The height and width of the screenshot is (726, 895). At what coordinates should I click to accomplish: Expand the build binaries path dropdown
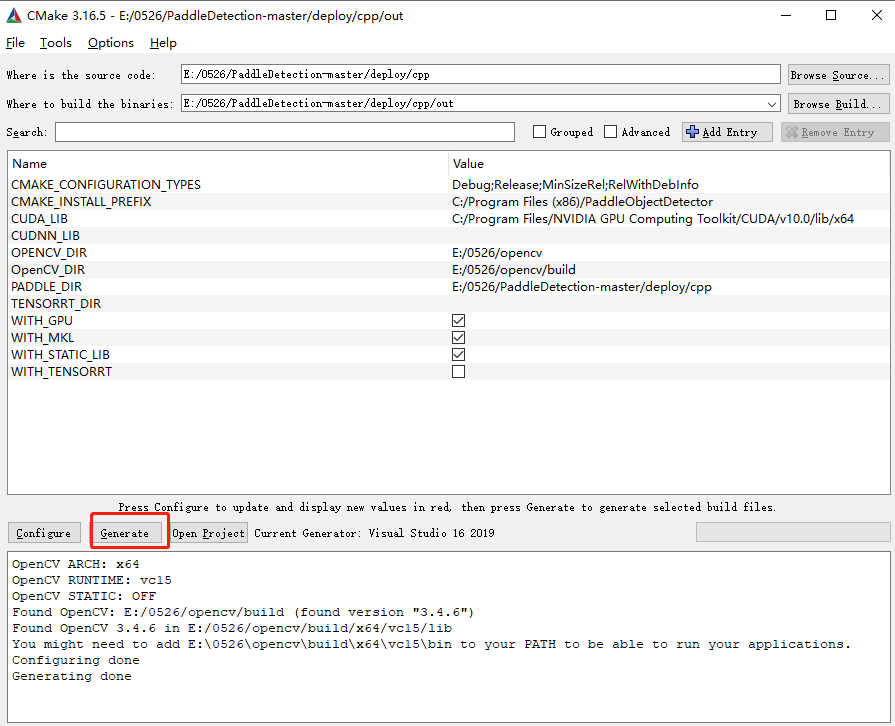(x=772, y=104)
